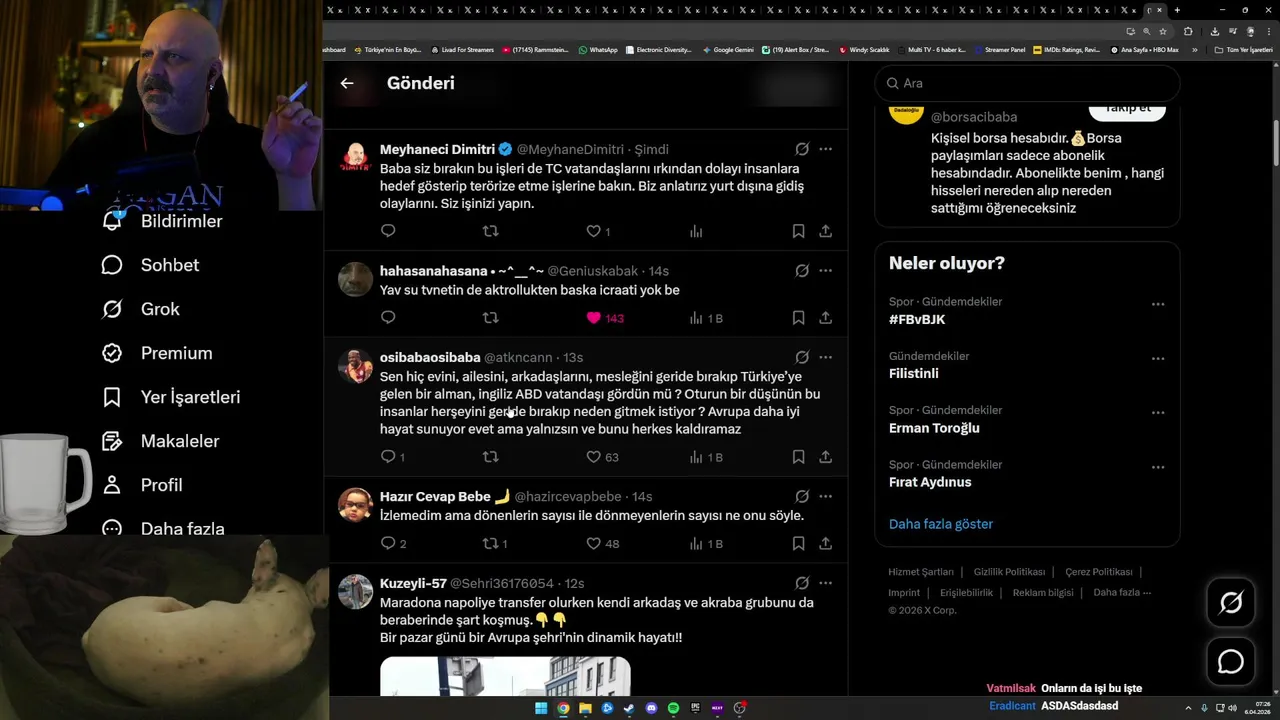Open Discord from the taskbar
This screenshot has width=1280, height=720.
tap(651, 708)
